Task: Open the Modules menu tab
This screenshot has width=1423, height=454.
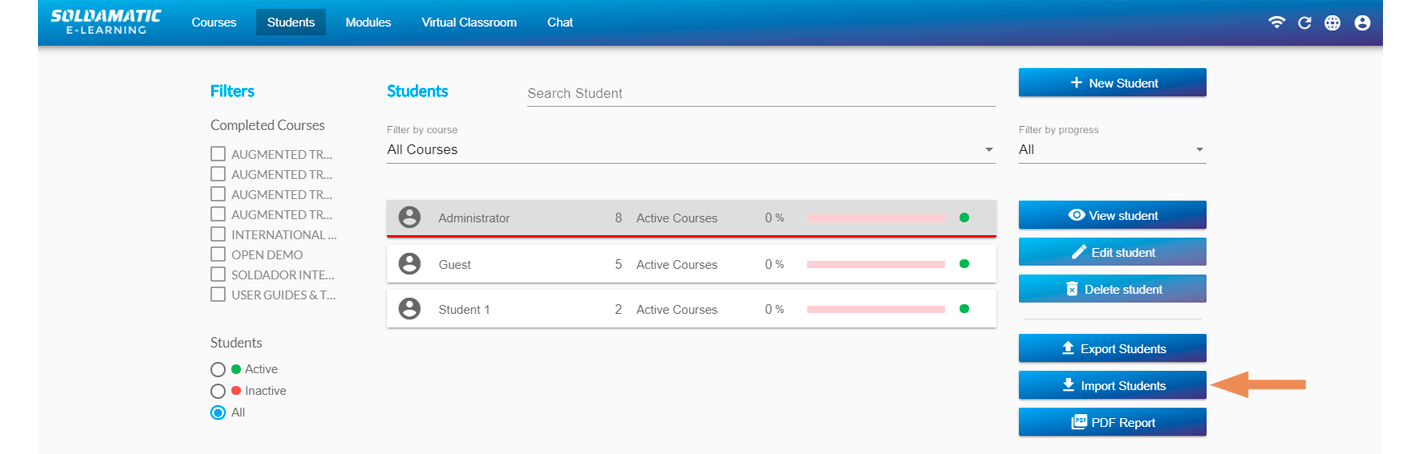Action: (368, 22)
